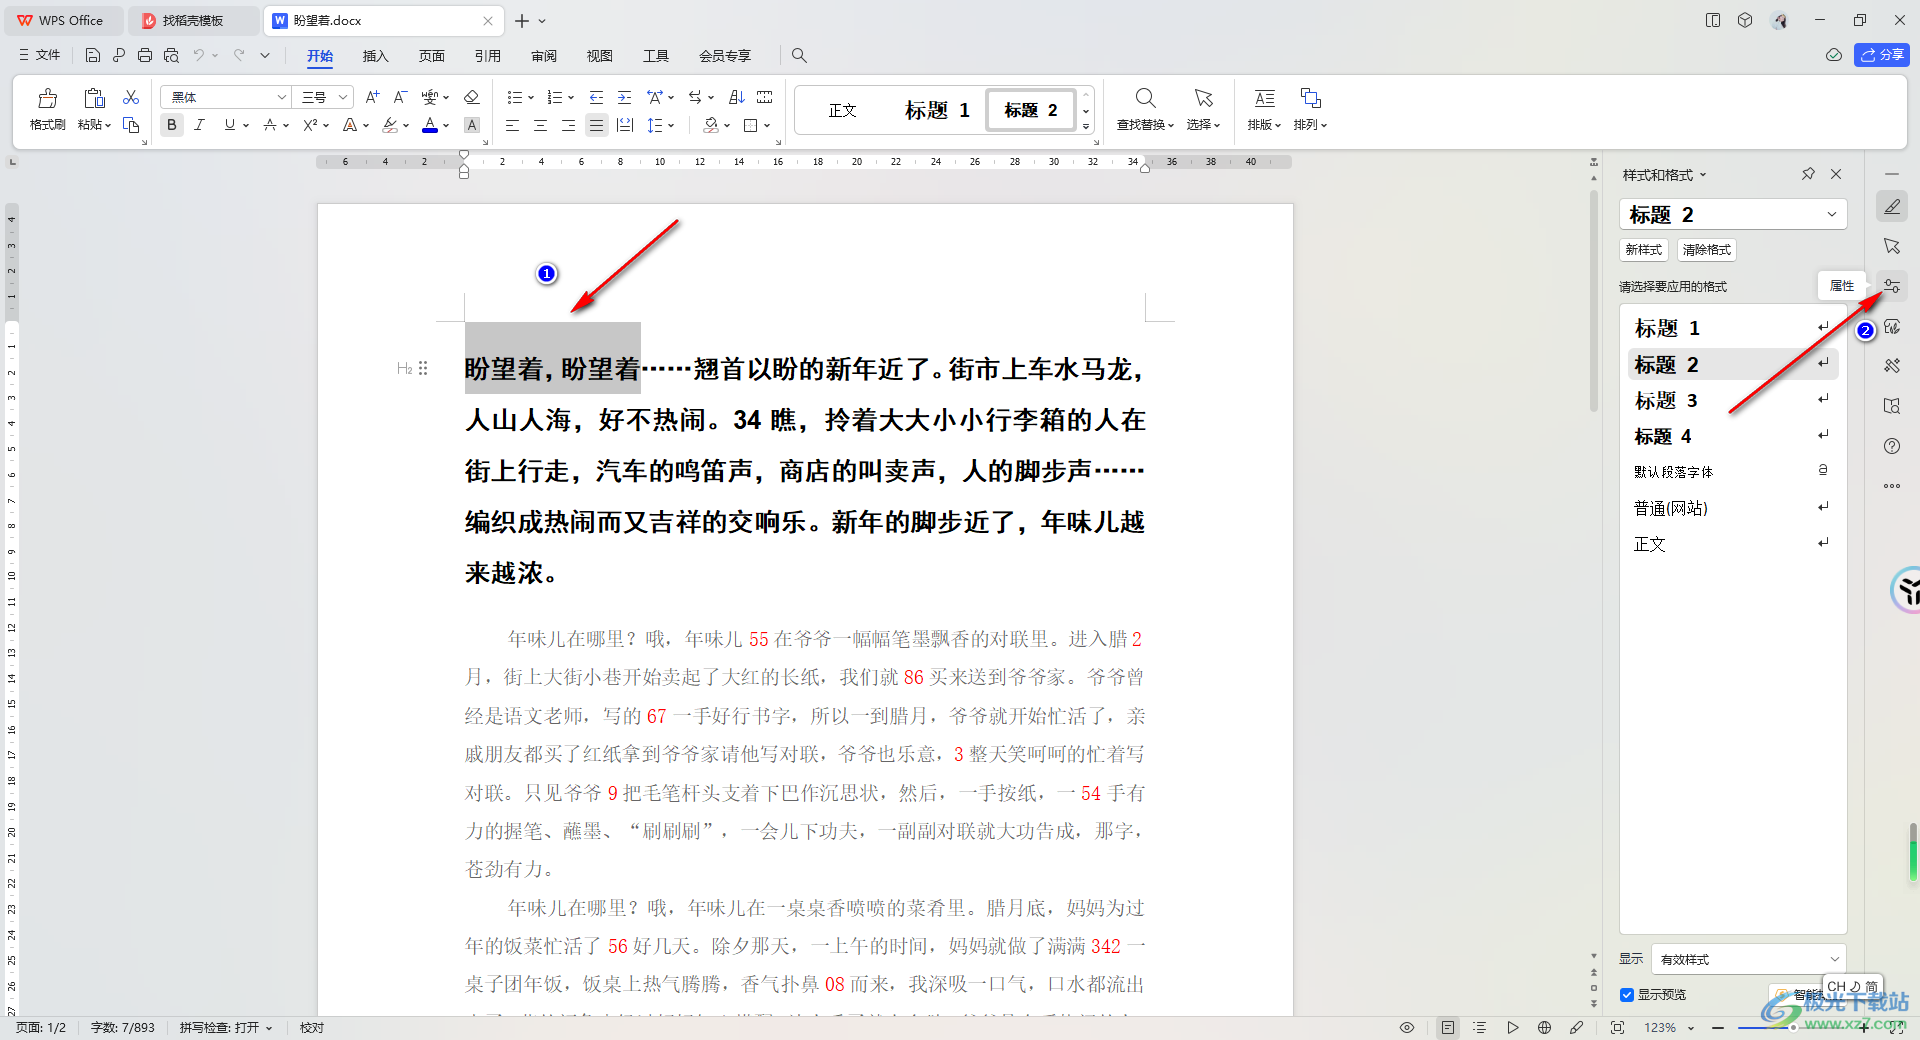Screen dimensions: 1920x1040
Task: Pin the Styles and Formatting pane
Action: (1808, 174)
